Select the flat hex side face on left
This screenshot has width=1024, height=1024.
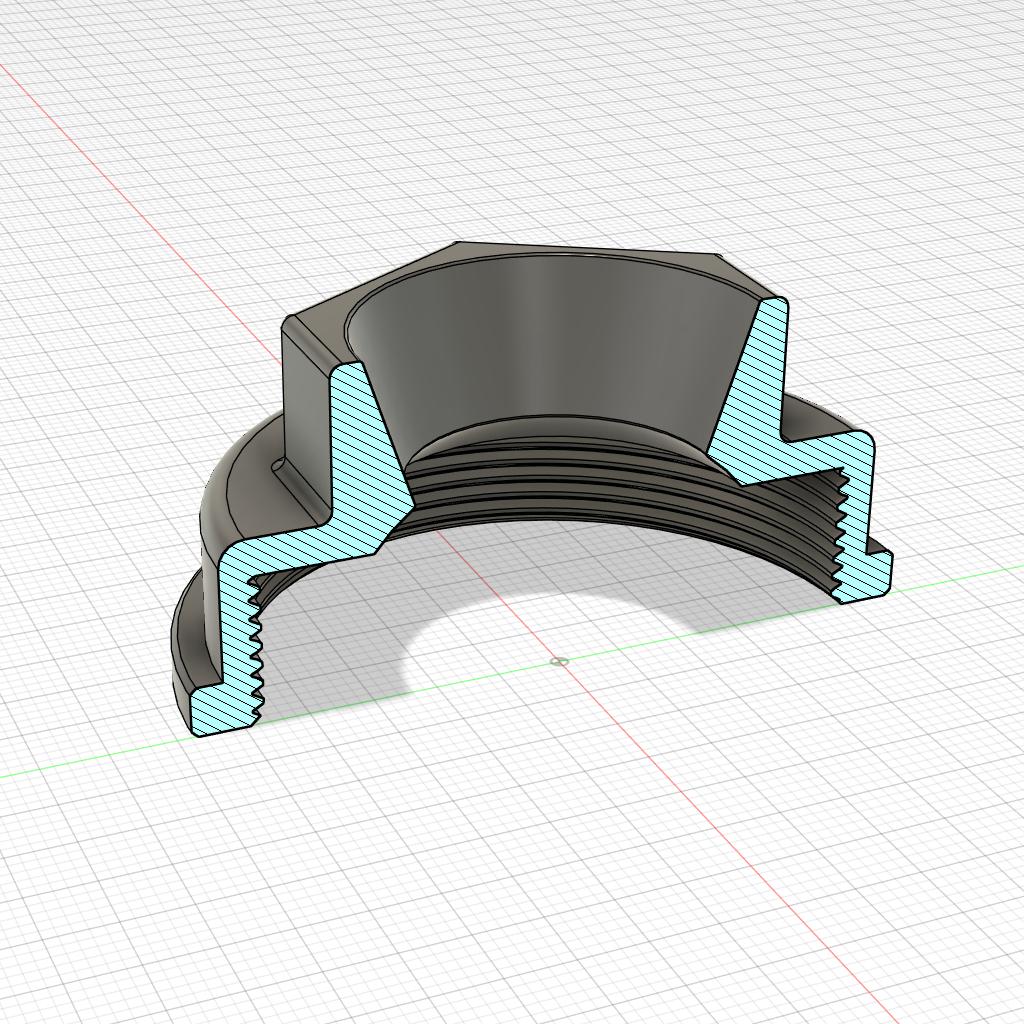click(305, 400)
